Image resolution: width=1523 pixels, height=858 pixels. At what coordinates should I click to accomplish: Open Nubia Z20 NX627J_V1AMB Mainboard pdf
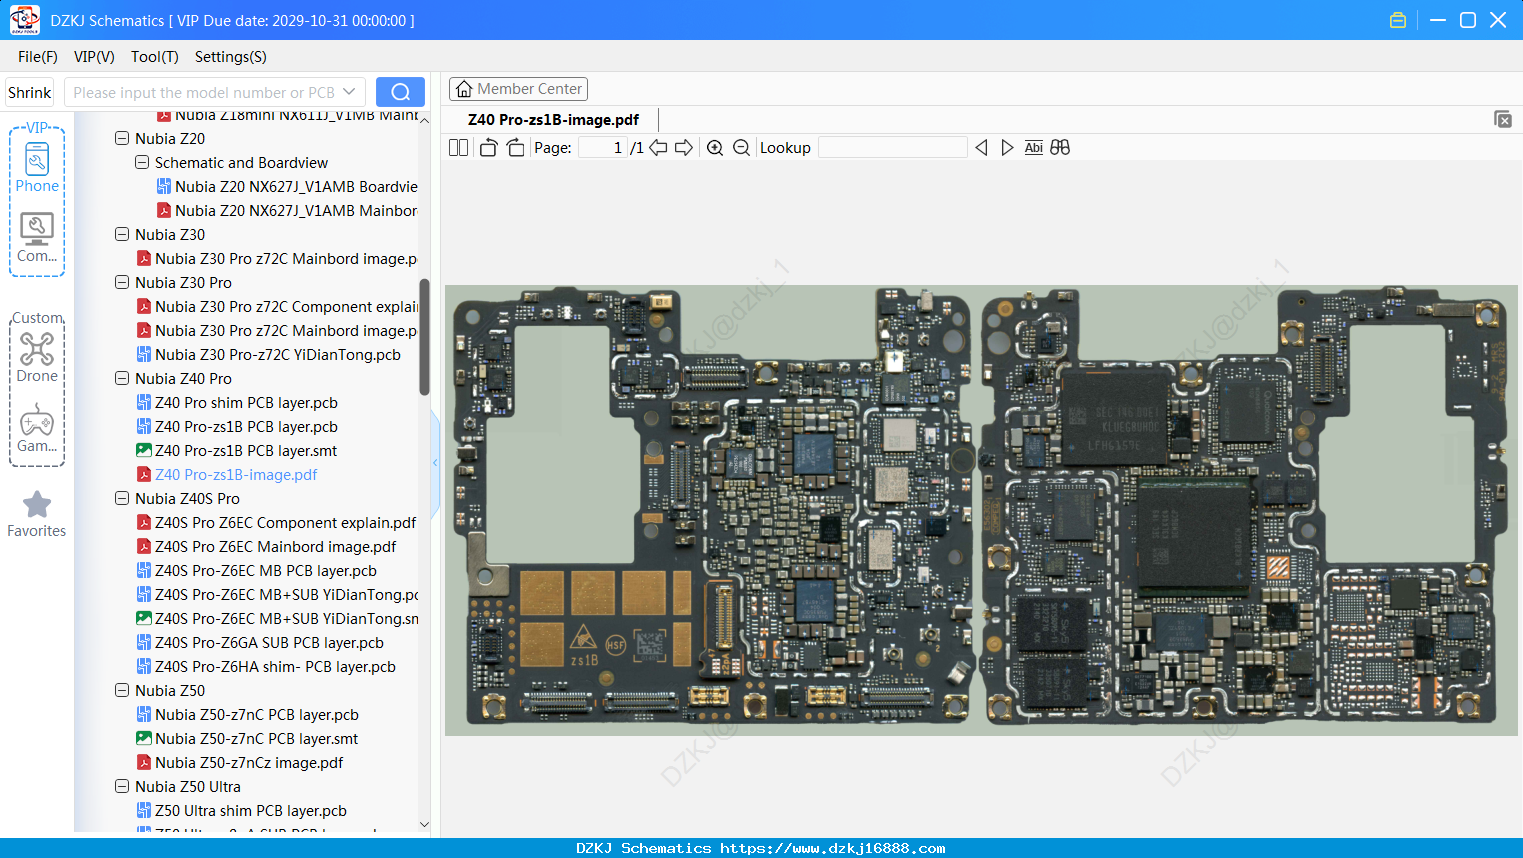click(x=287, y=211)
